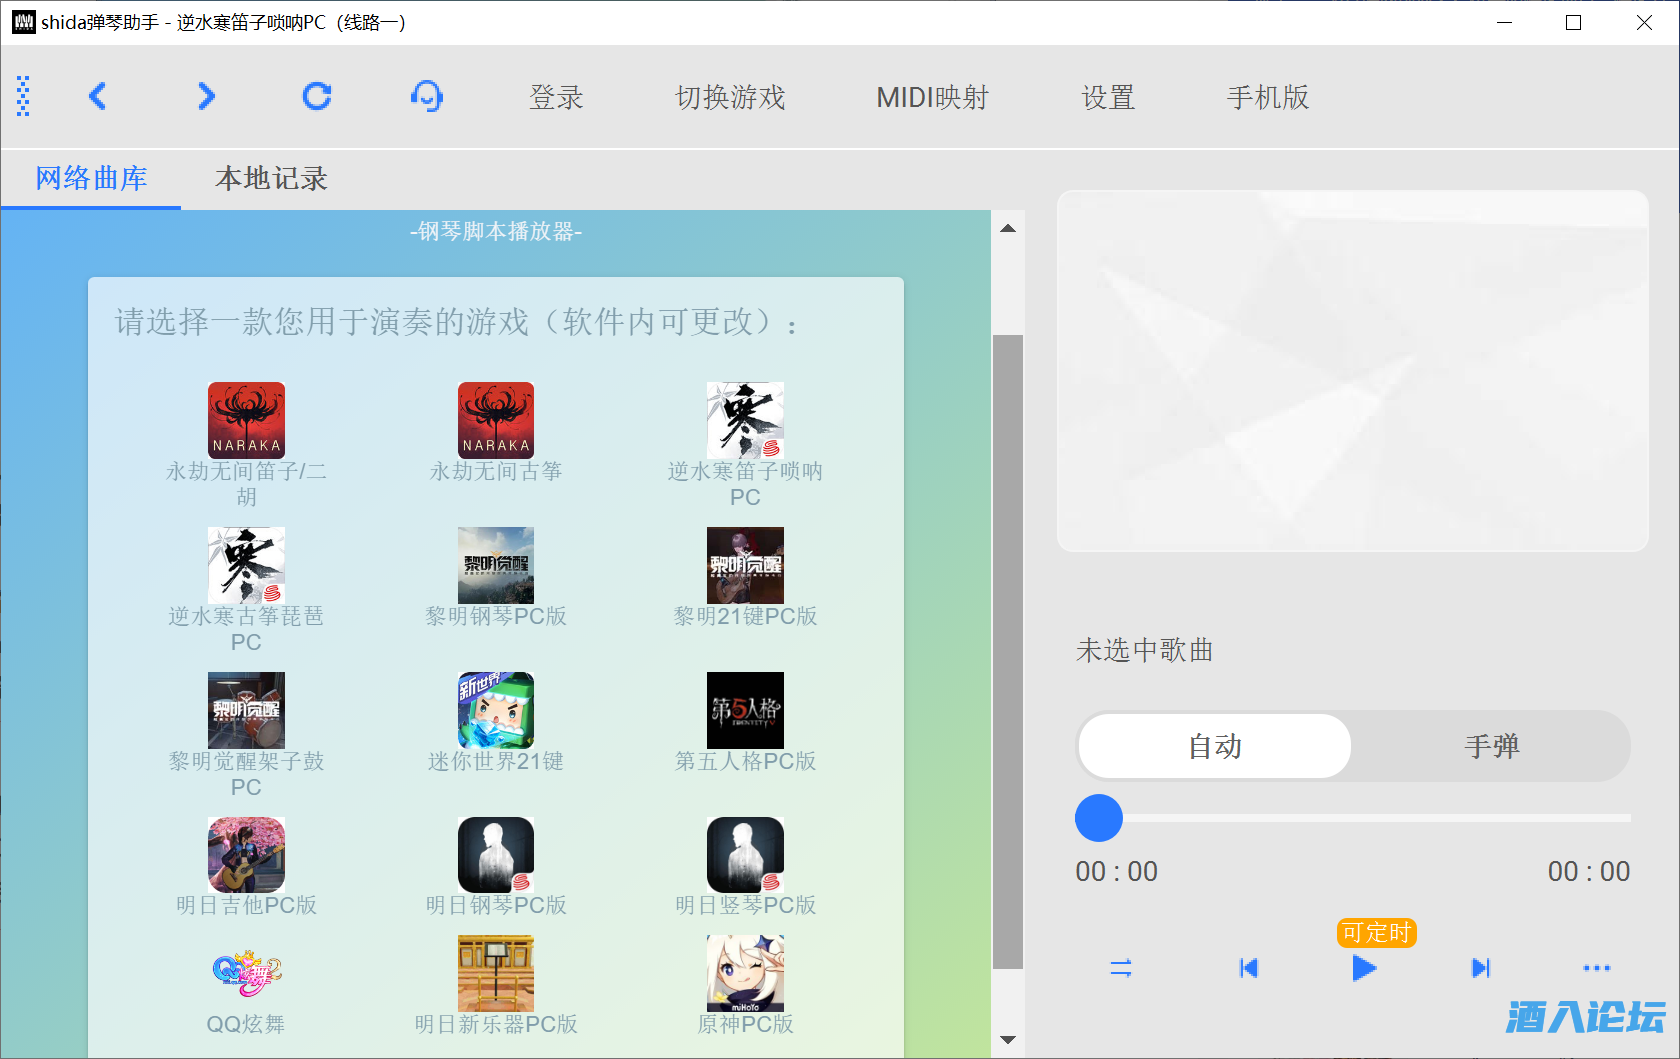Switch to 手弹 manual mode

[1491, 746]
